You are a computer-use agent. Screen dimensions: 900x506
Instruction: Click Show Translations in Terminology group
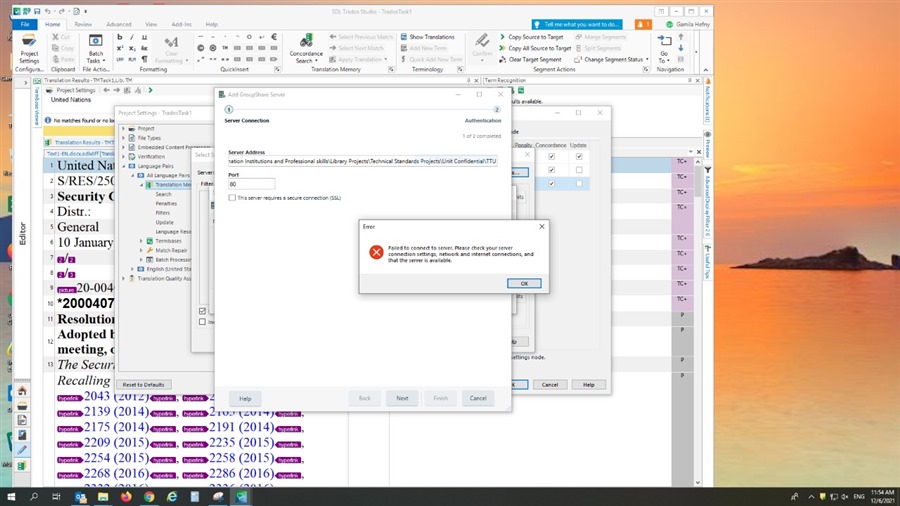(428, 37)
